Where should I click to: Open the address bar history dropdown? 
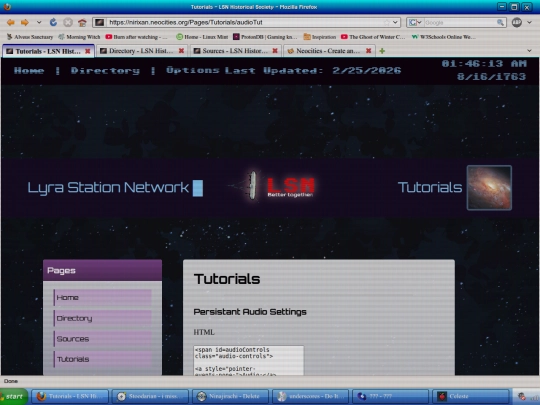[395, 22]
